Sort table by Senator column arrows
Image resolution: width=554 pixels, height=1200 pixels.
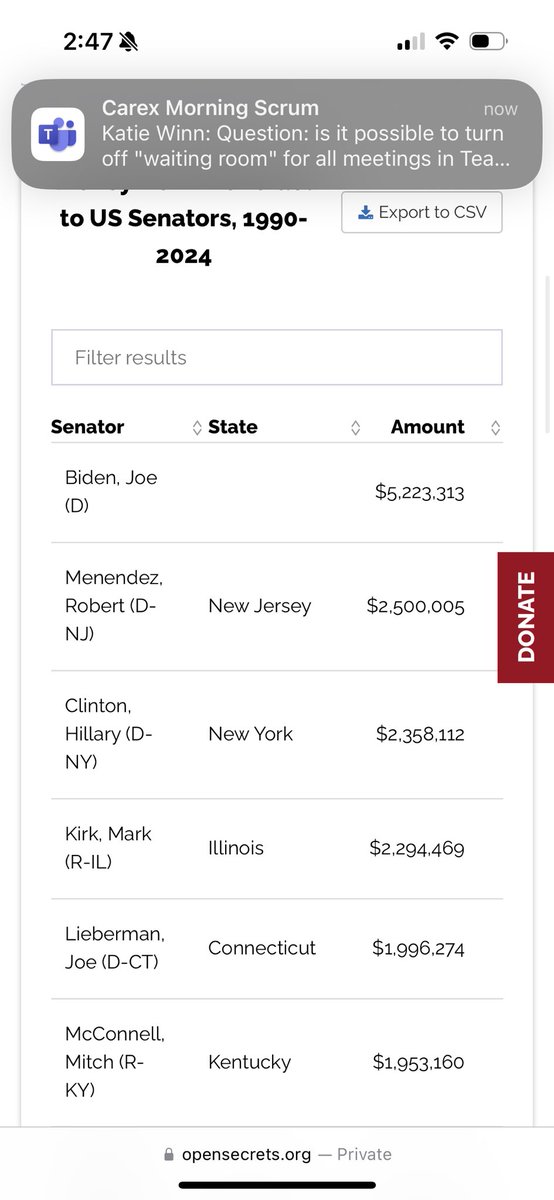pyautogui.click(x=197, y=428)
